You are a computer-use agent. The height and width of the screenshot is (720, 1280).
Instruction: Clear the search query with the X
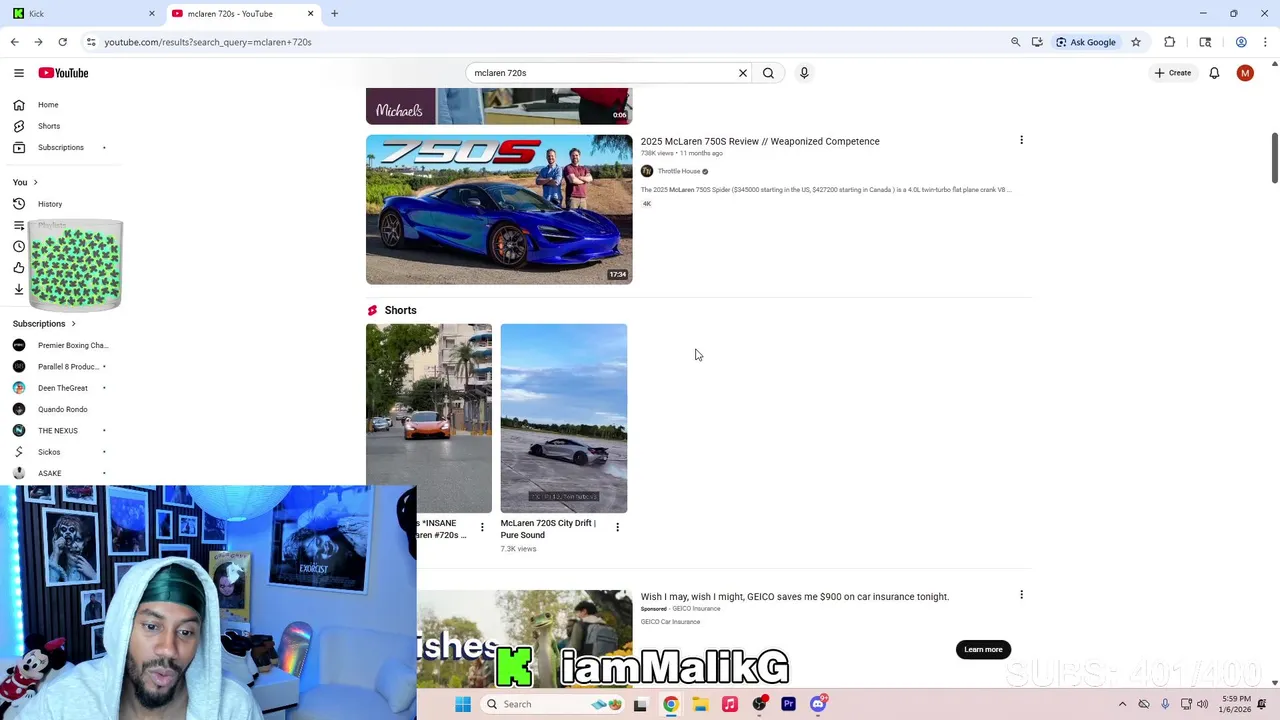tap(743, 73)
